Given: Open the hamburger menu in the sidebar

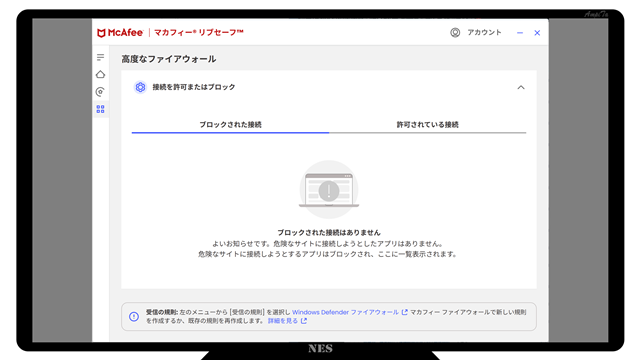Looking at the screenshot, I should (100, 57).
